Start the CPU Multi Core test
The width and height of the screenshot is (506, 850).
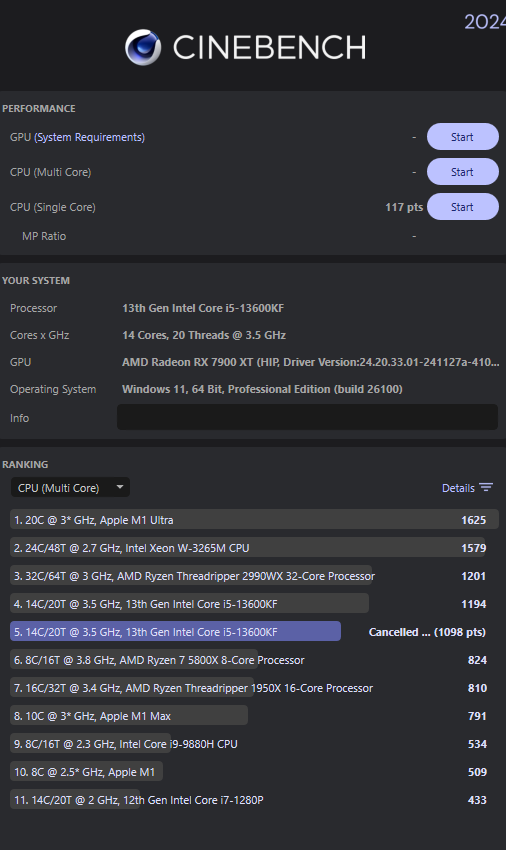pyautogui.click(x=463, y=172)
